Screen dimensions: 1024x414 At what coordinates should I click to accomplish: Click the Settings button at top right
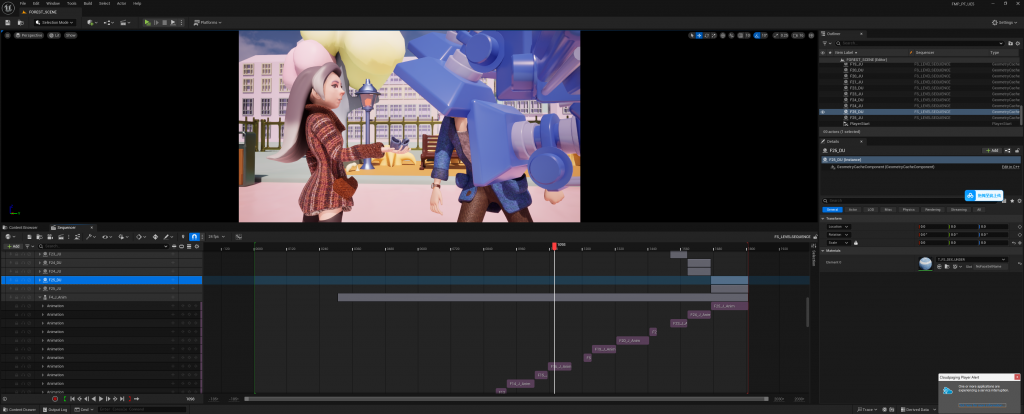1003,21
